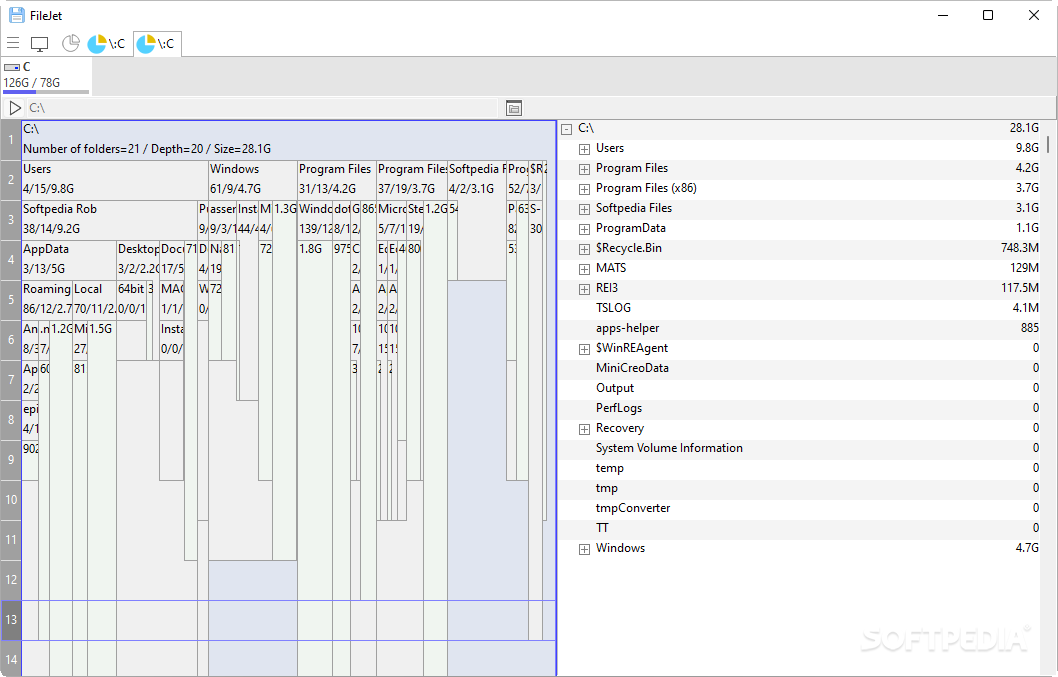The height and width of the screenshot is (677, 1058).
Task: Expand the Users tree node
Action: coord(584,149)
